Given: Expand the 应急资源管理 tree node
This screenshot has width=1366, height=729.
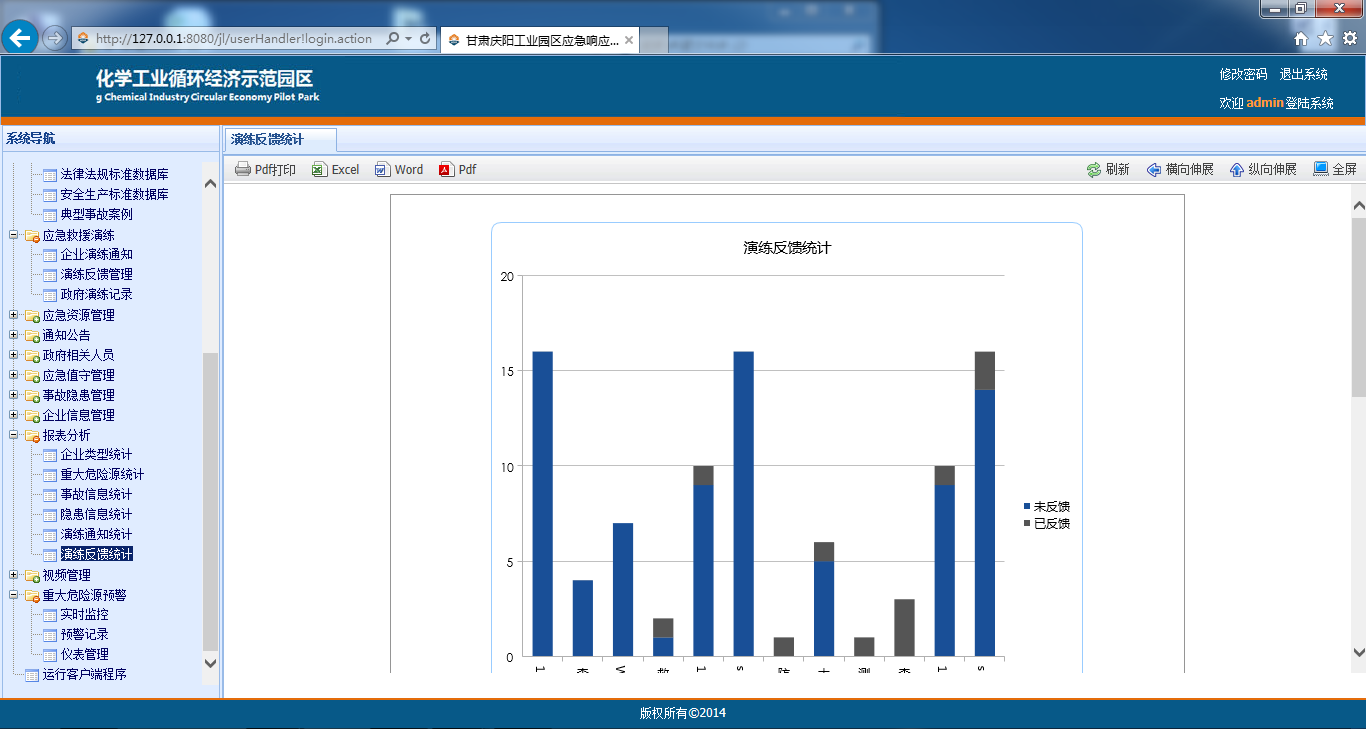Looking at the screenshot, I should (14, 315).
